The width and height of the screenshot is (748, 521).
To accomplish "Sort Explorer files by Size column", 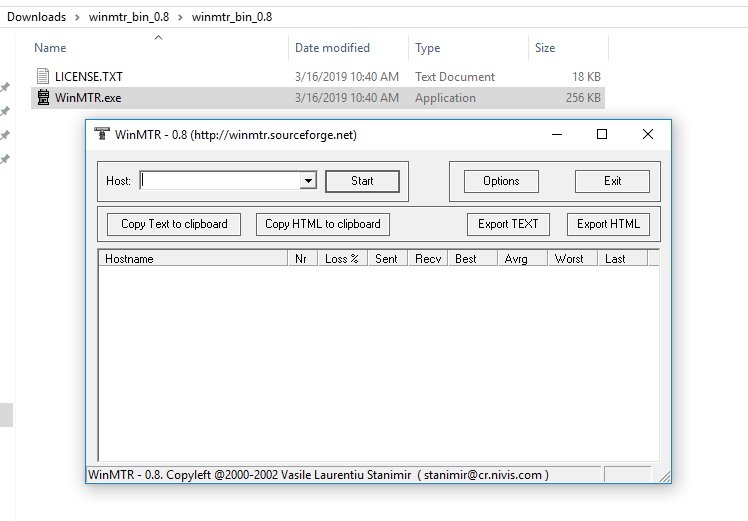I will 545,48.
